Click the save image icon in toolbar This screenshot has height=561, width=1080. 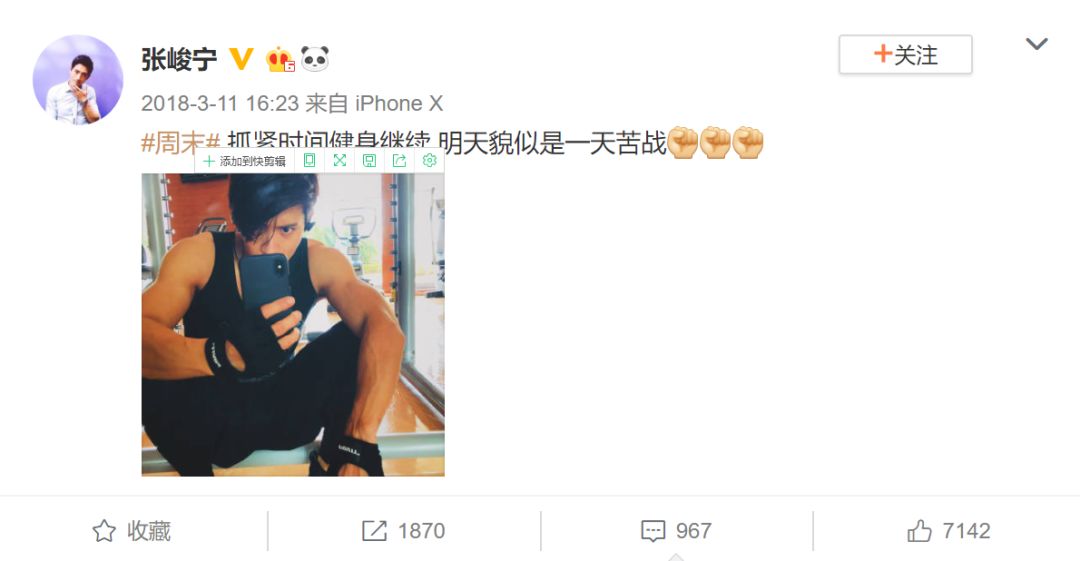coord(369,161)
